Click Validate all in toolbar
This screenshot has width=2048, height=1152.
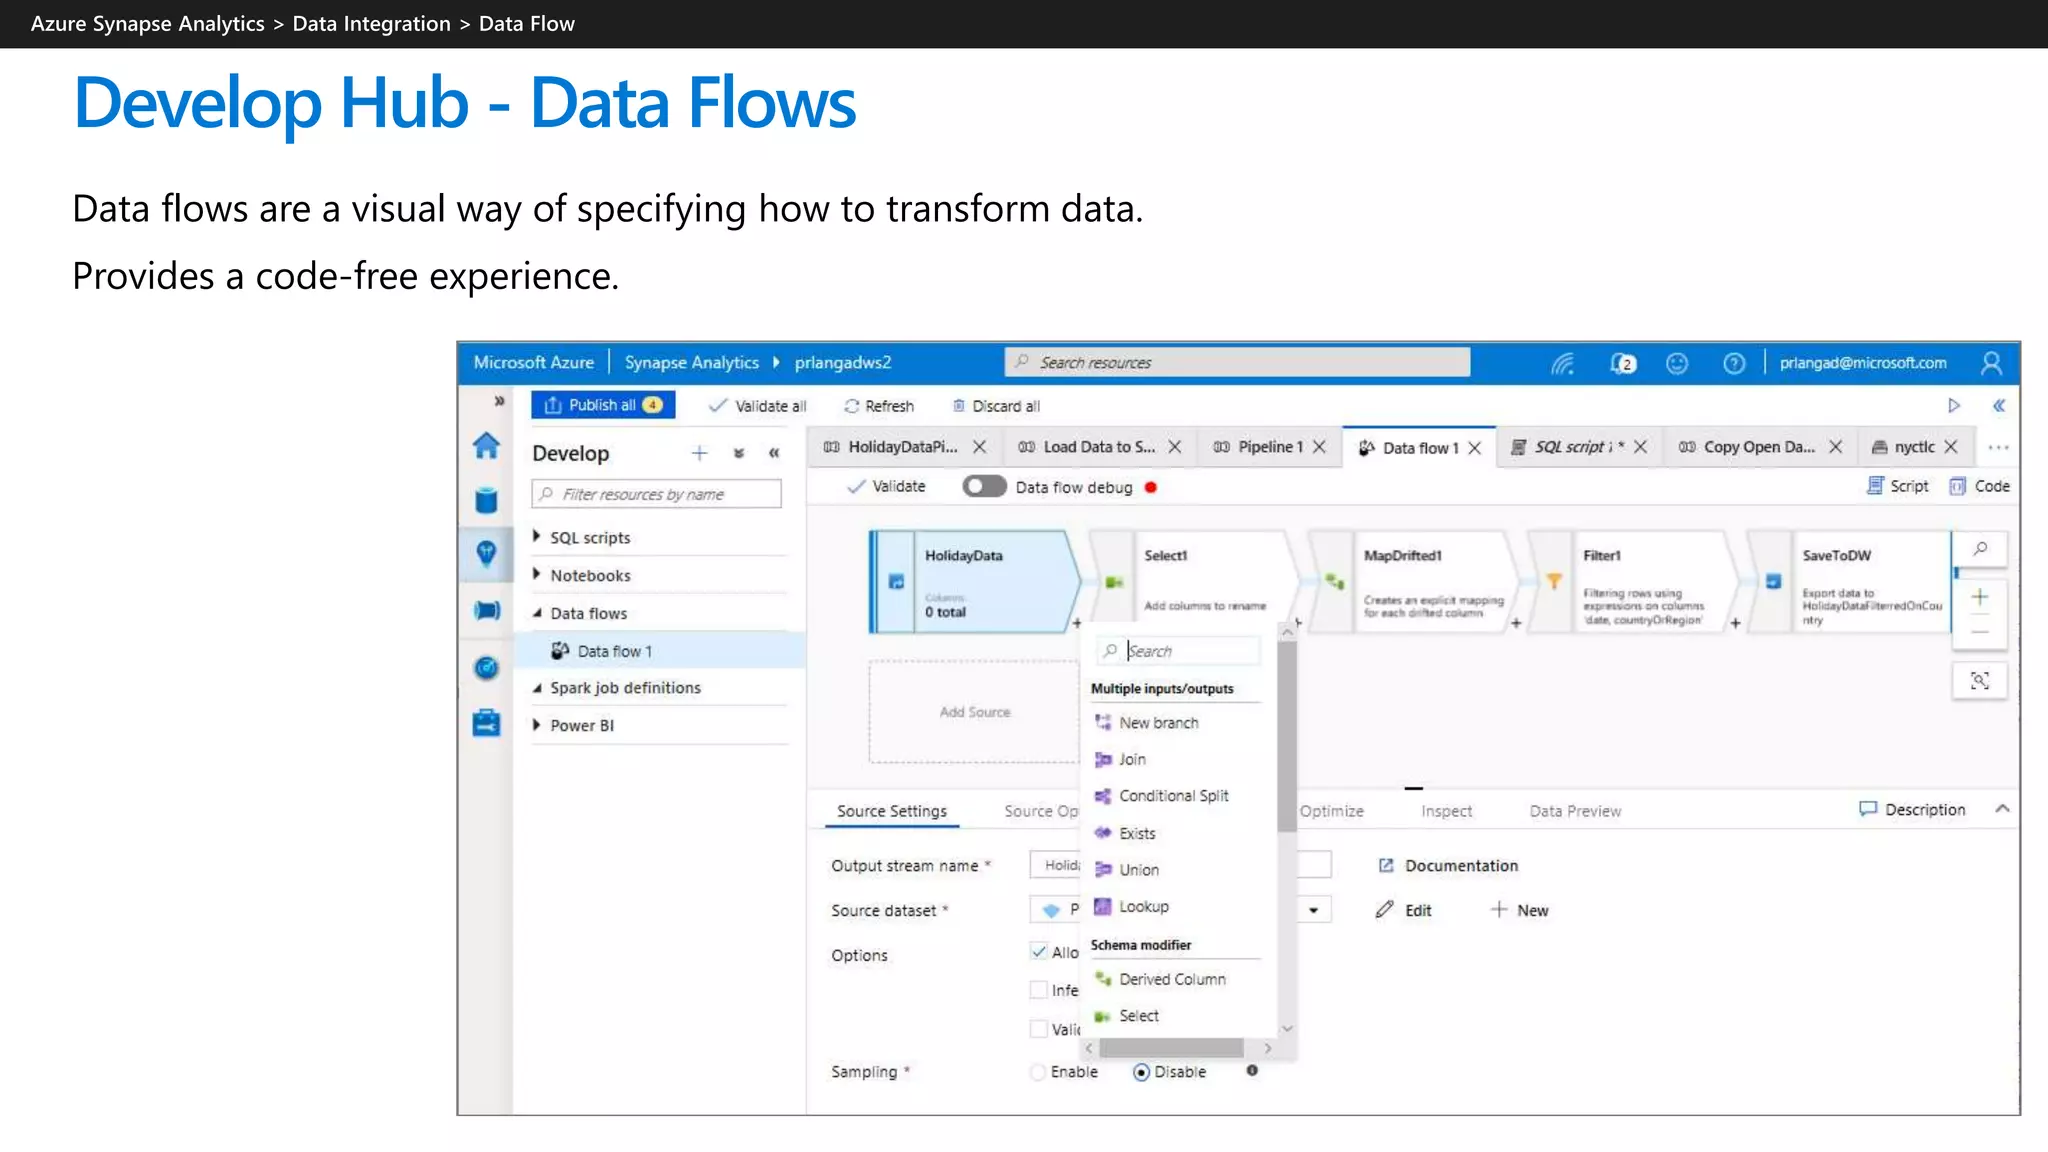coord(757,406)
